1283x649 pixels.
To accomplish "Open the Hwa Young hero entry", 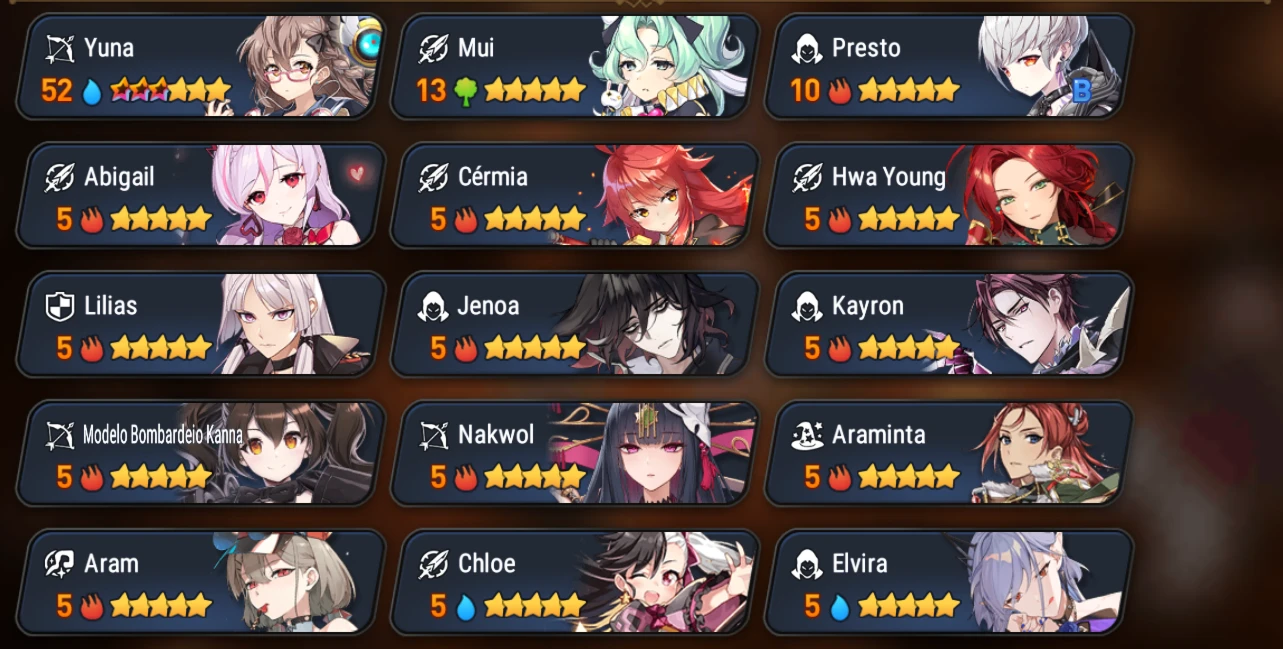I will tap(949, 195).
